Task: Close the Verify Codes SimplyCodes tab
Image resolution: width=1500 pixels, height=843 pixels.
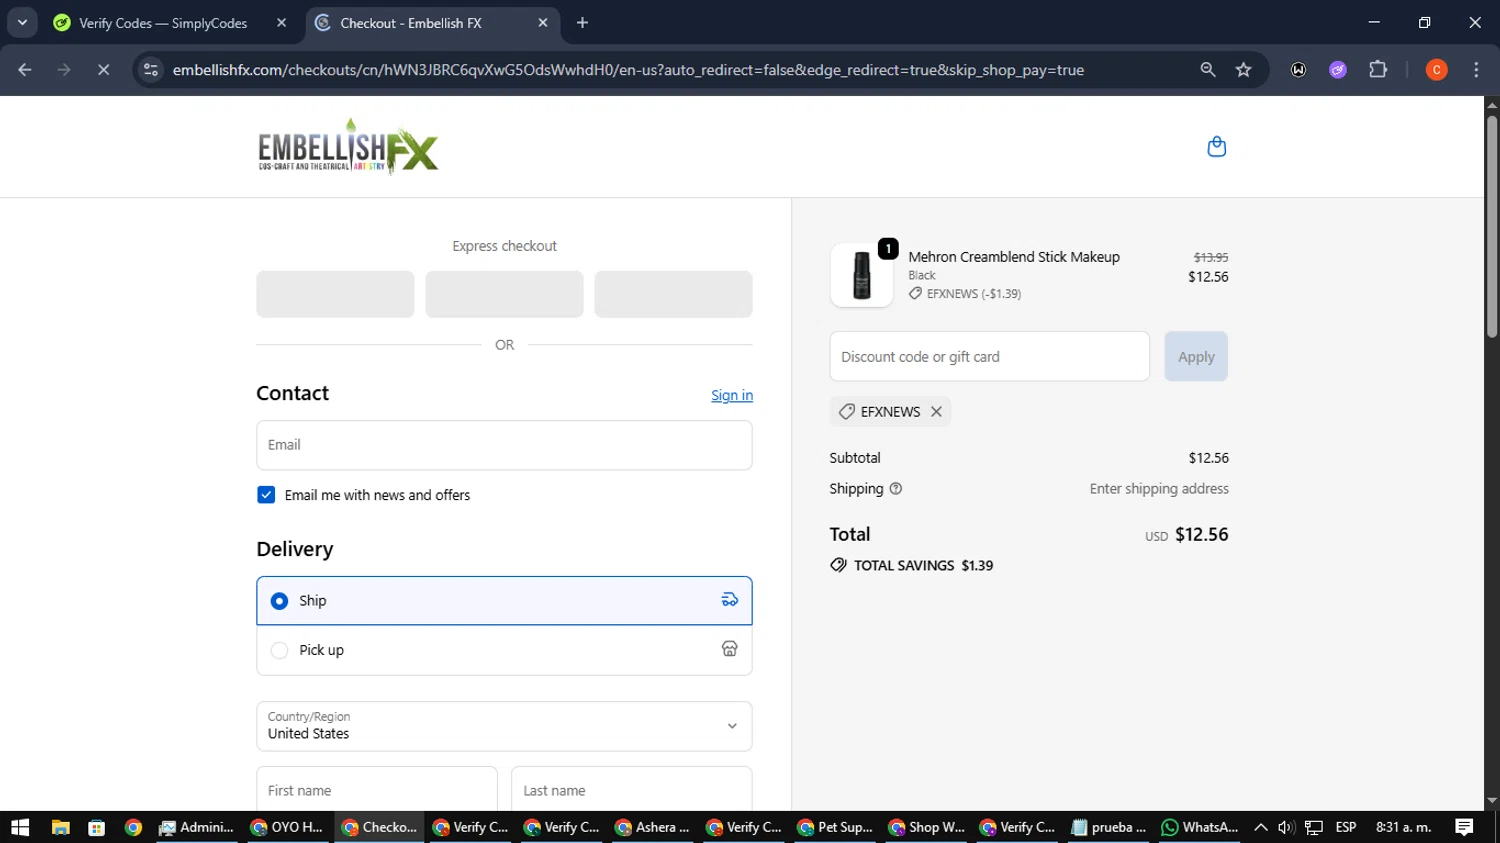Action: coord(282,23)
